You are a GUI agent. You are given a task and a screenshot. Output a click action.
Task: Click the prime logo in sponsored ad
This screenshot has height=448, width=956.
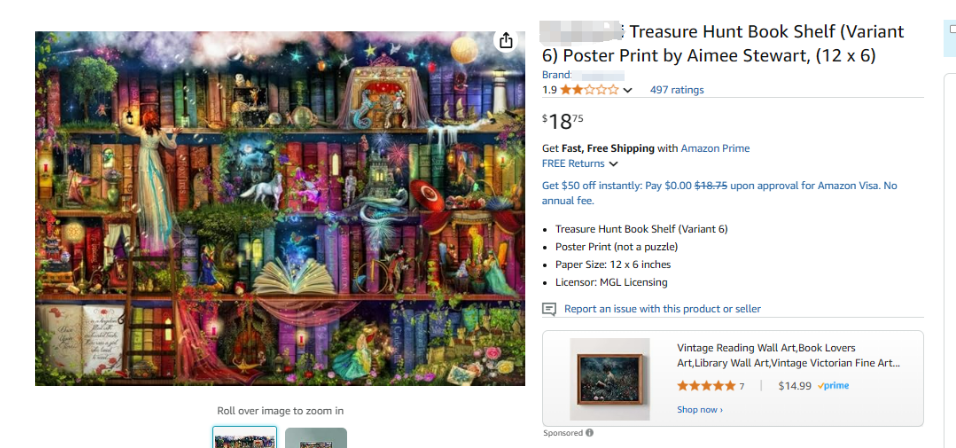pyautogui.click(x=833, y=386)
